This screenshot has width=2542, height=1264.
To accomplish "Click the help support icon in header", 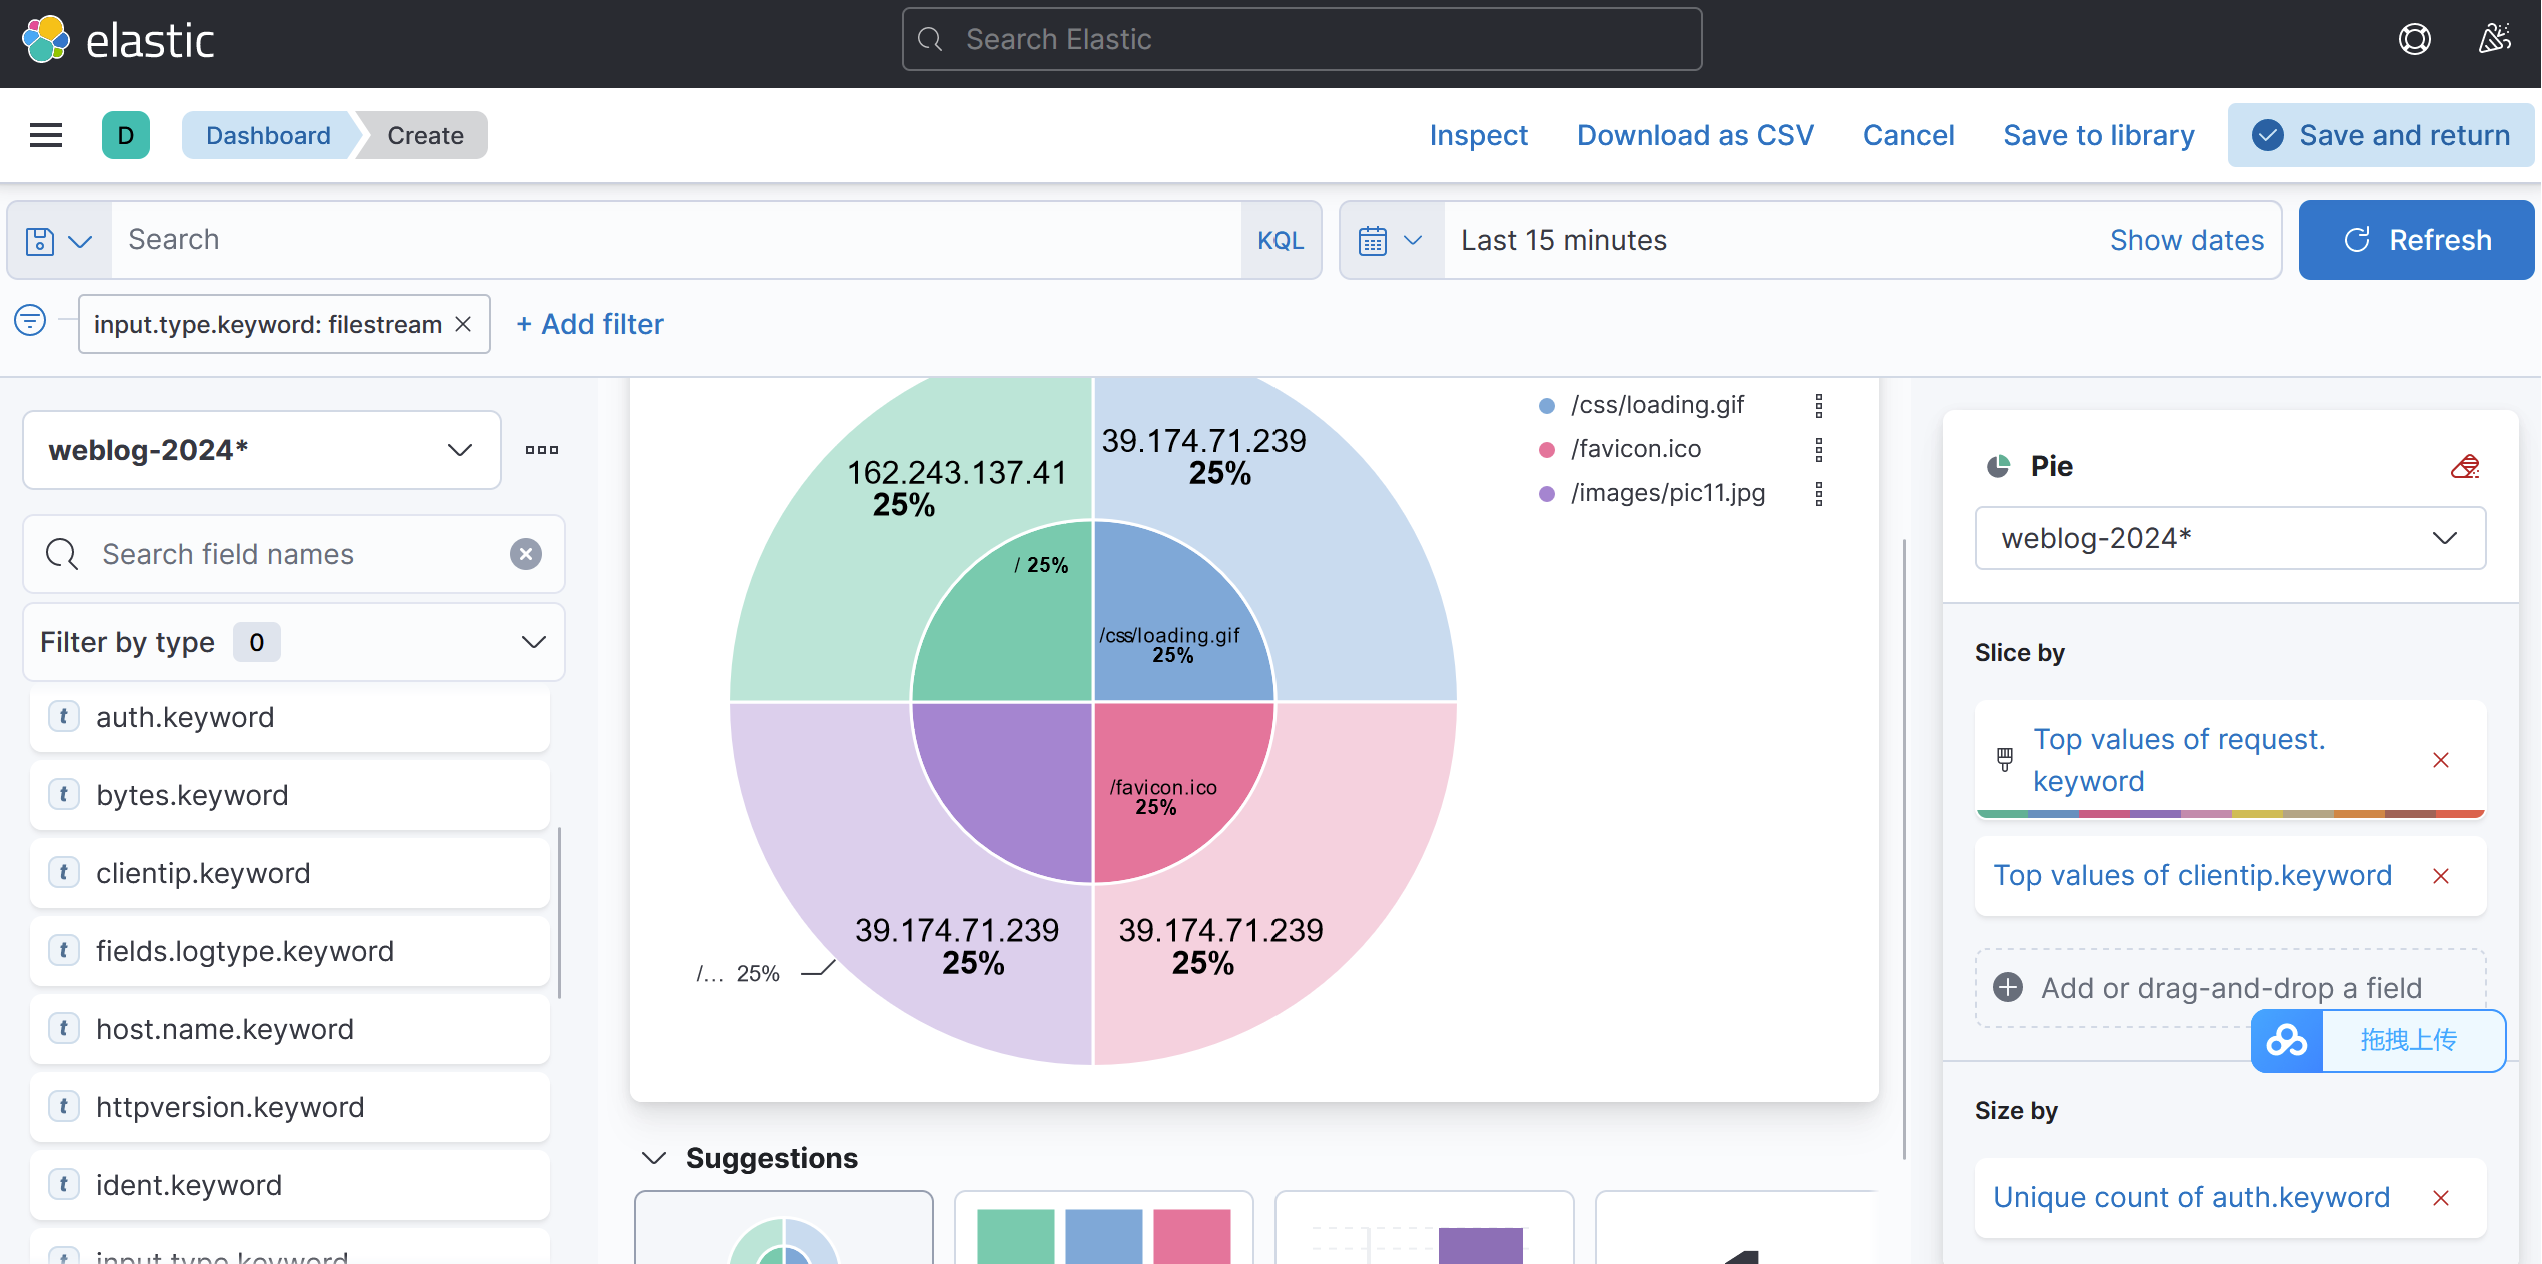I will coord(2414,39).
